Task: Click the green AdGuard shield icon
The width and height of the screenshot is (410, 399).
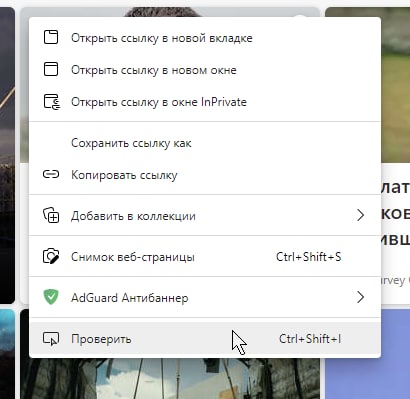Action: point(51,297)
